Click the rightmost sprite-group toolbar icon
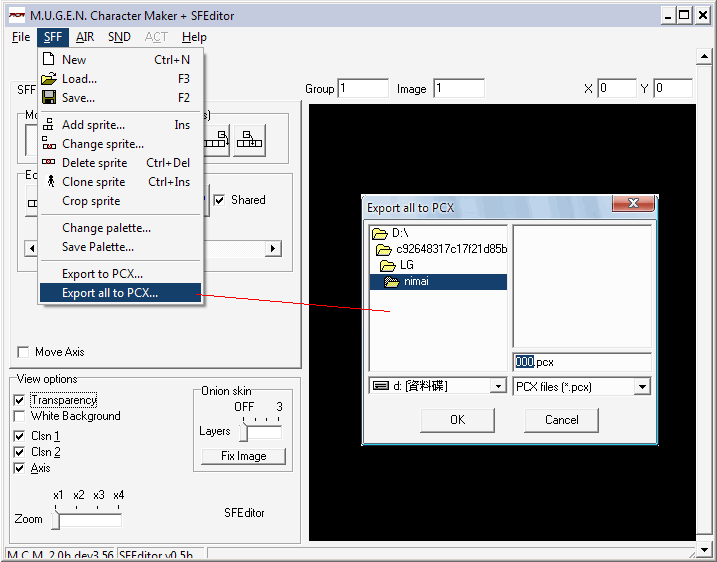Screen dimensions: 717x562 point(249,140)
